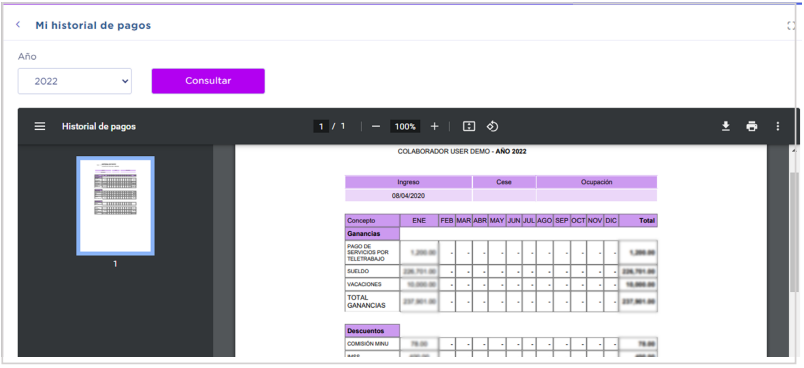Click the AGO column header

[545, 220]
